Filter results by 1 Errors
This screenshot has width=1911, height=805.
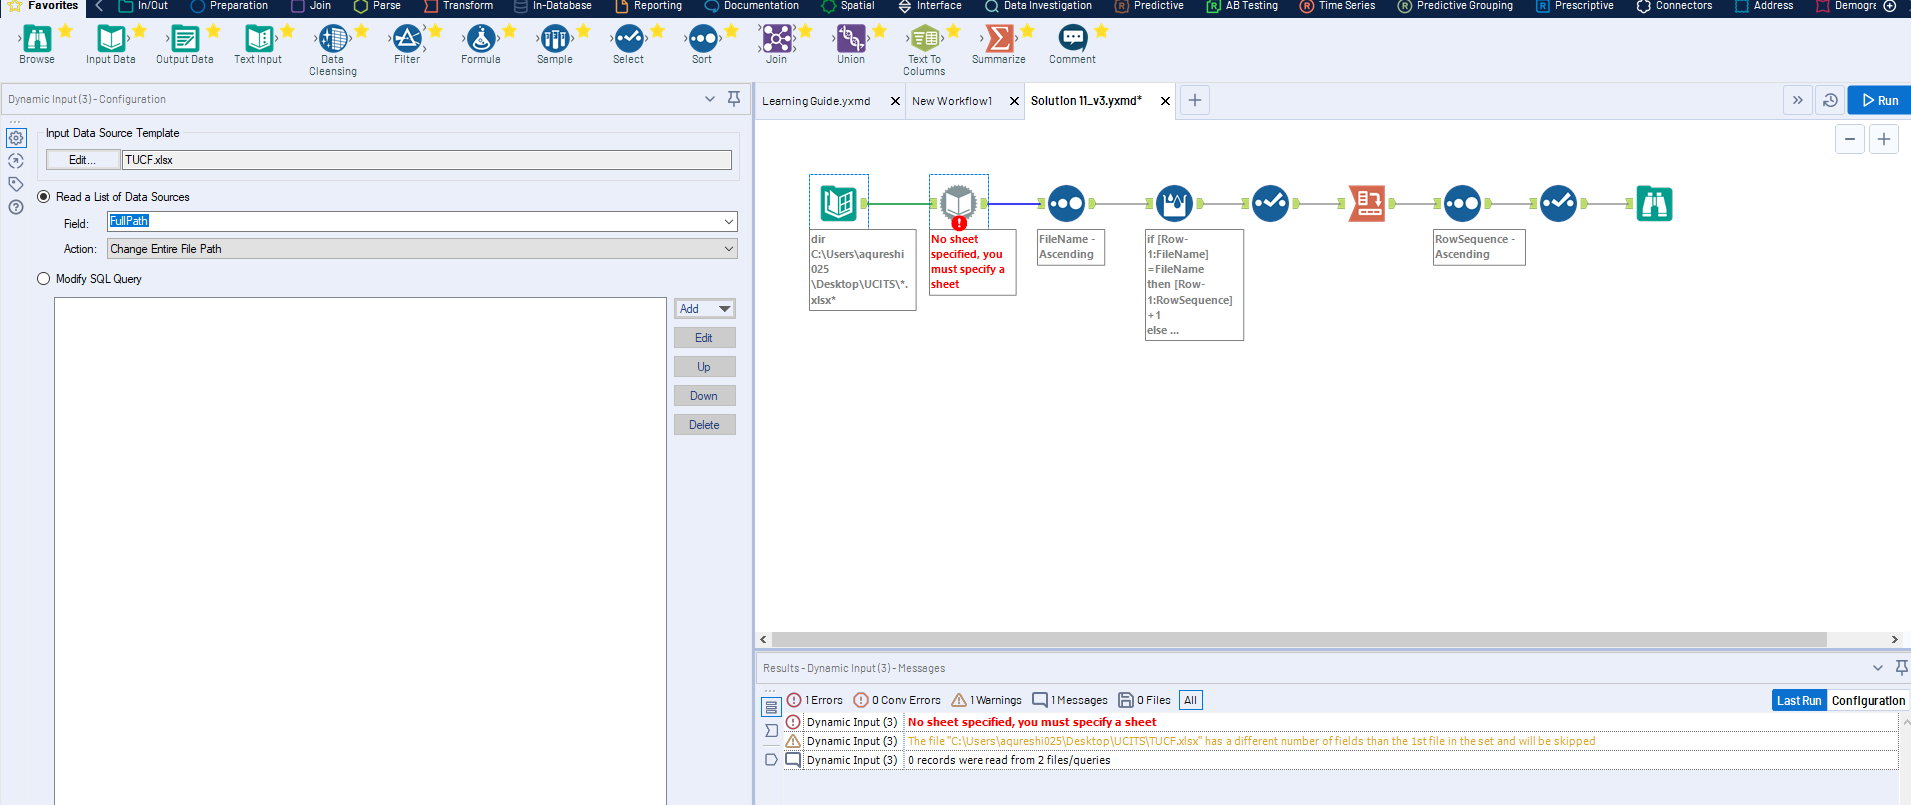point(815,700)
